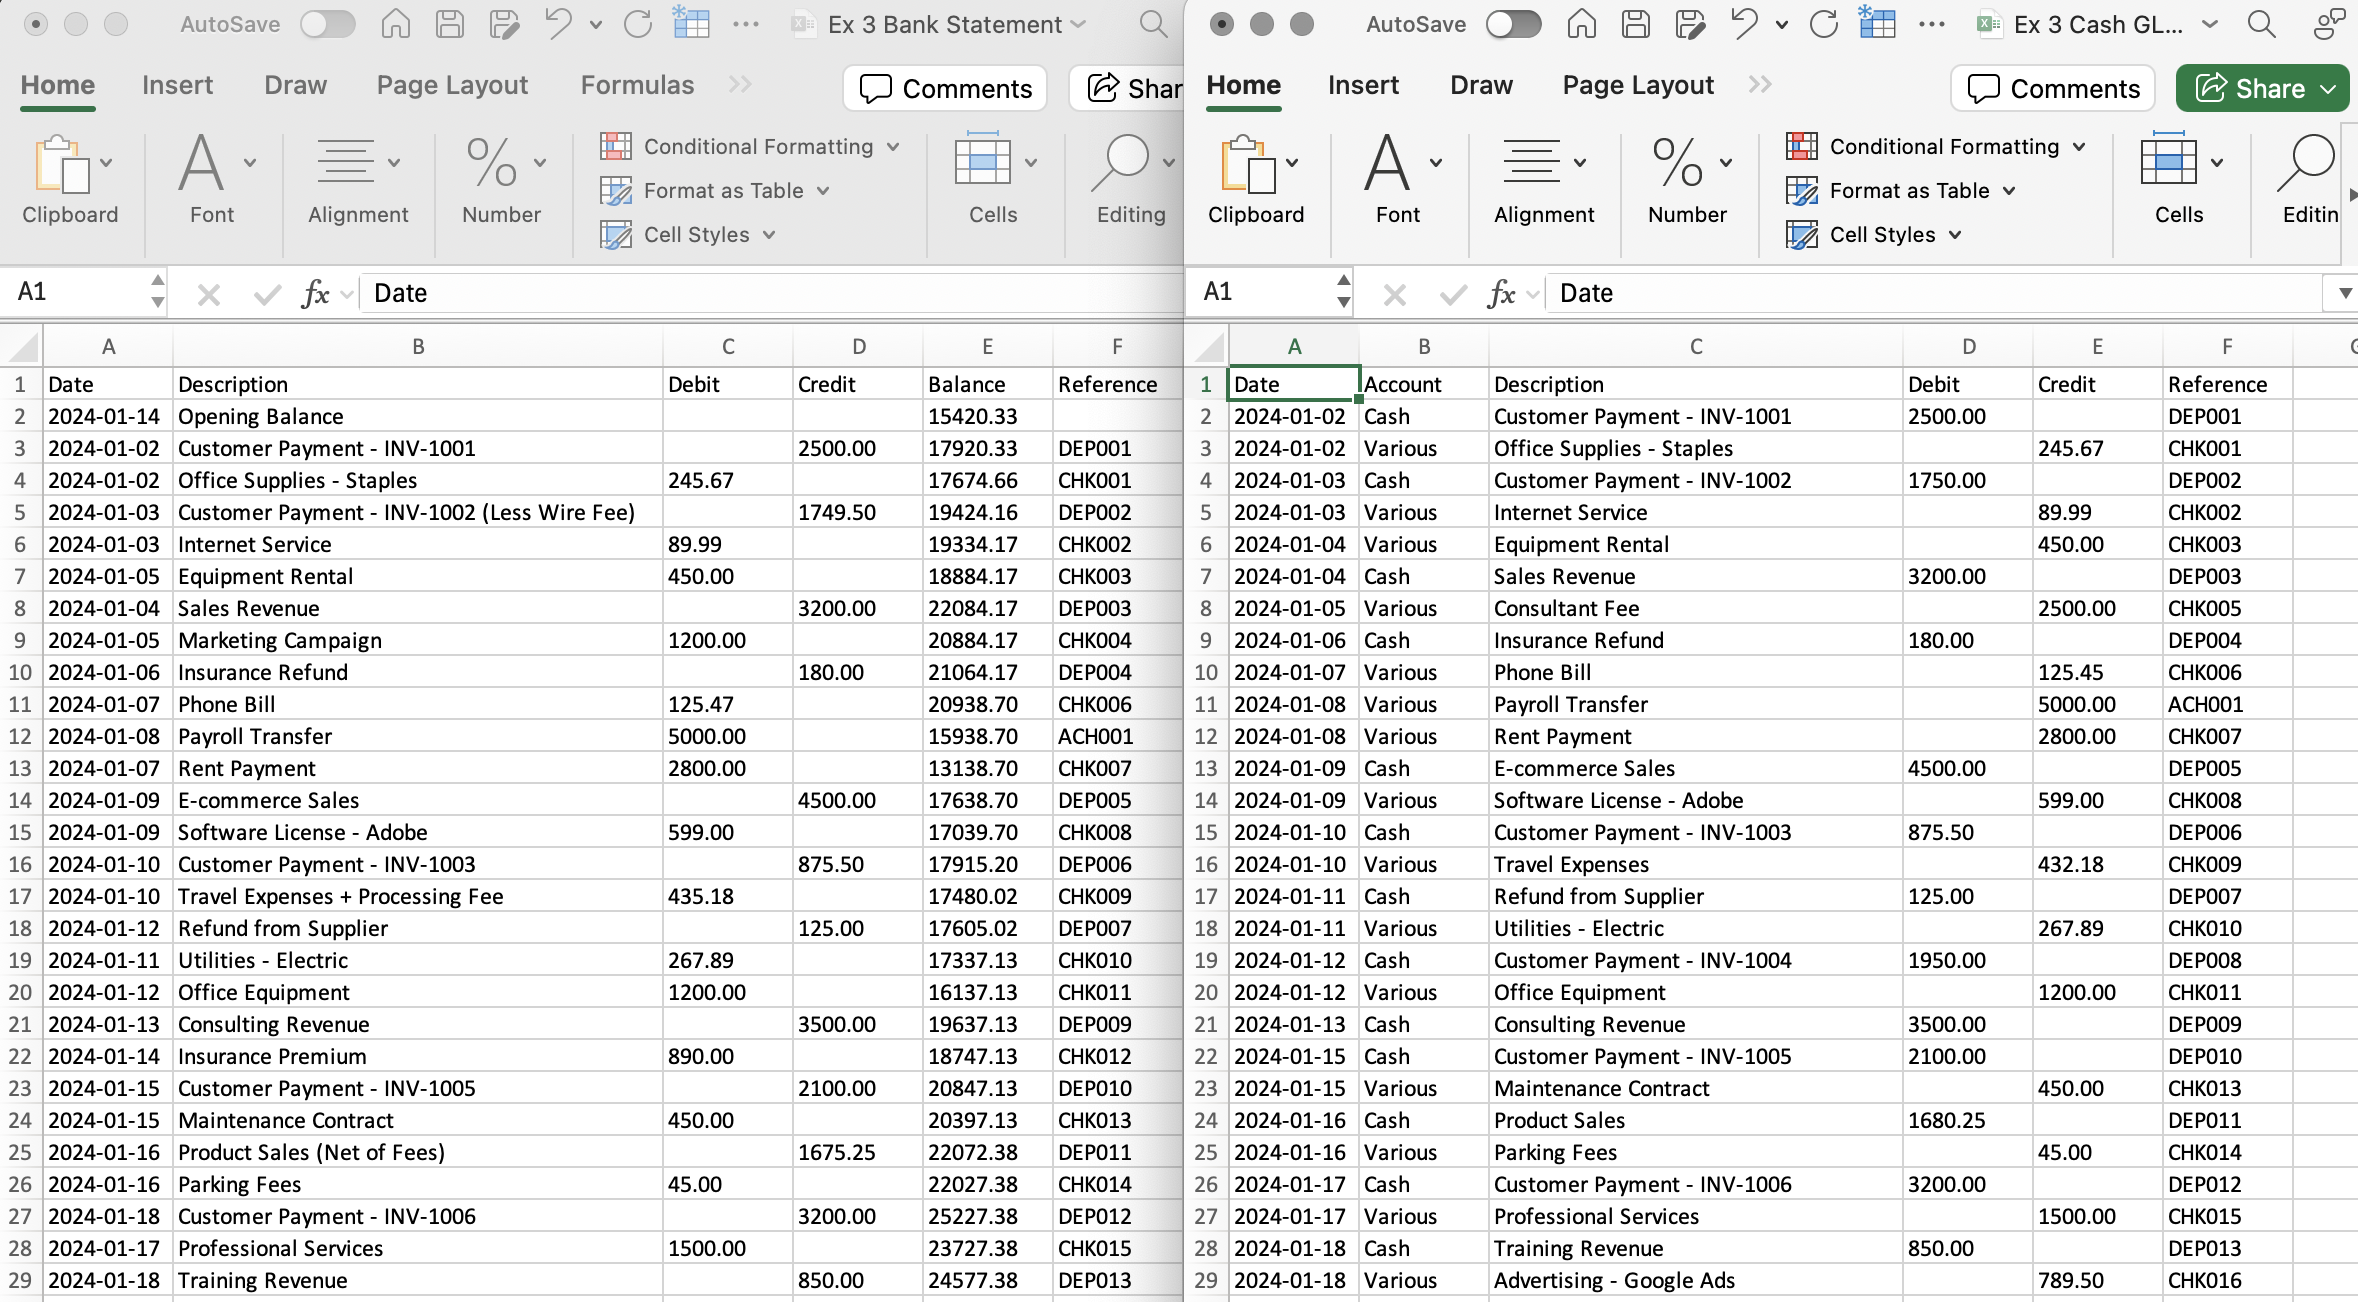
Task: Toggle AutoSave on in the Cash GL workbook
Action: tap(1513, 23)
